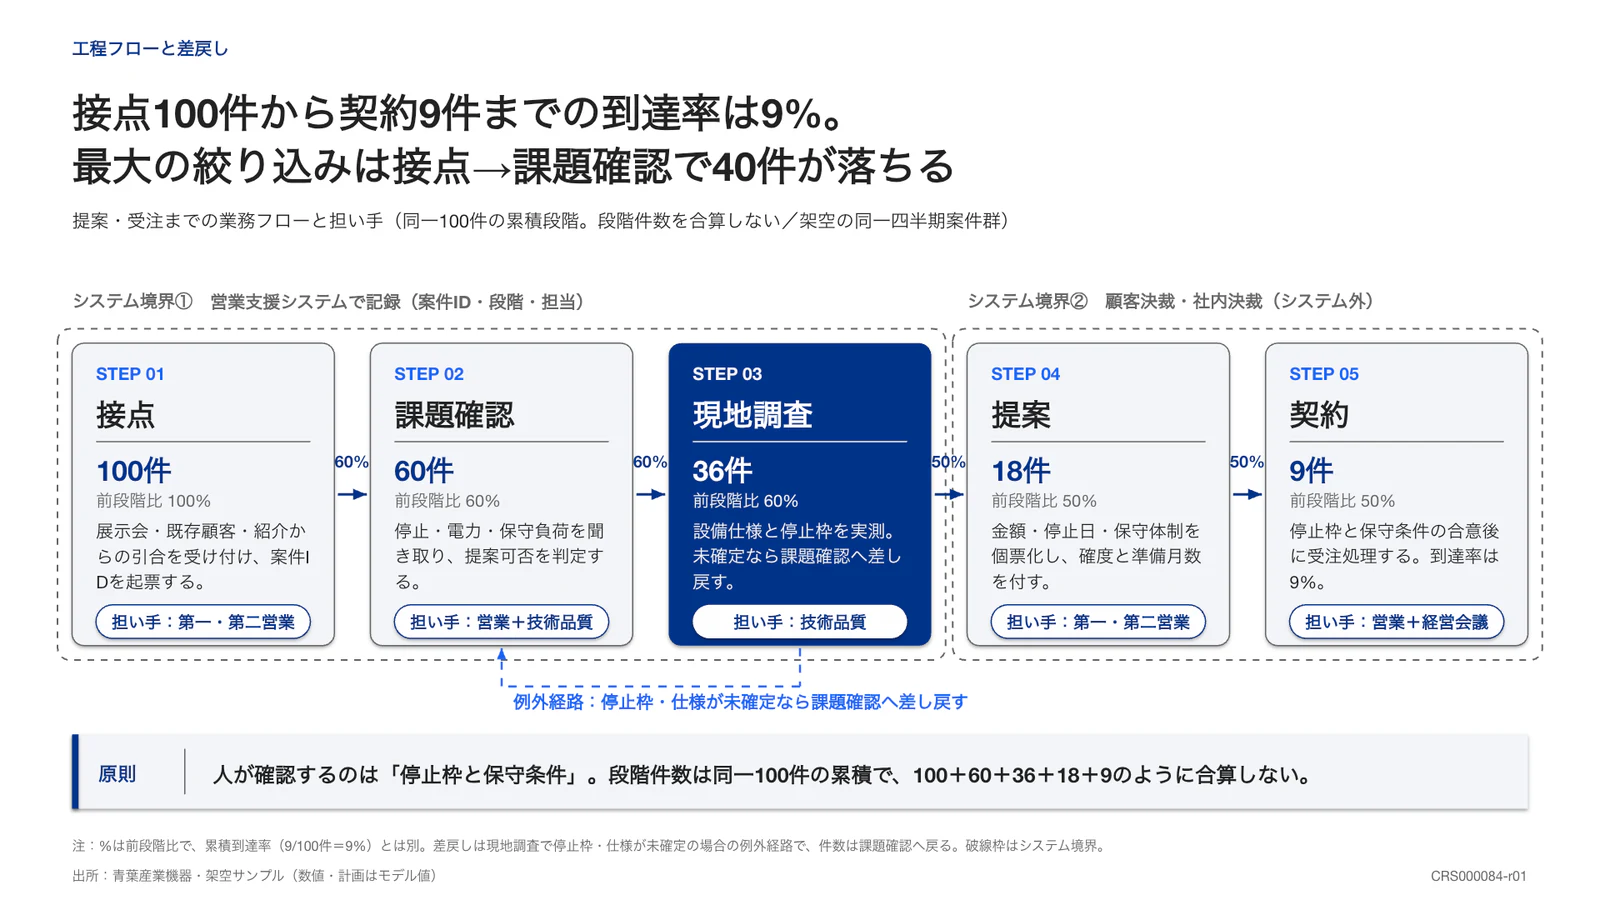Click 前段階比 100% text
Screen dimensions: 1600x900
(153, 501)
